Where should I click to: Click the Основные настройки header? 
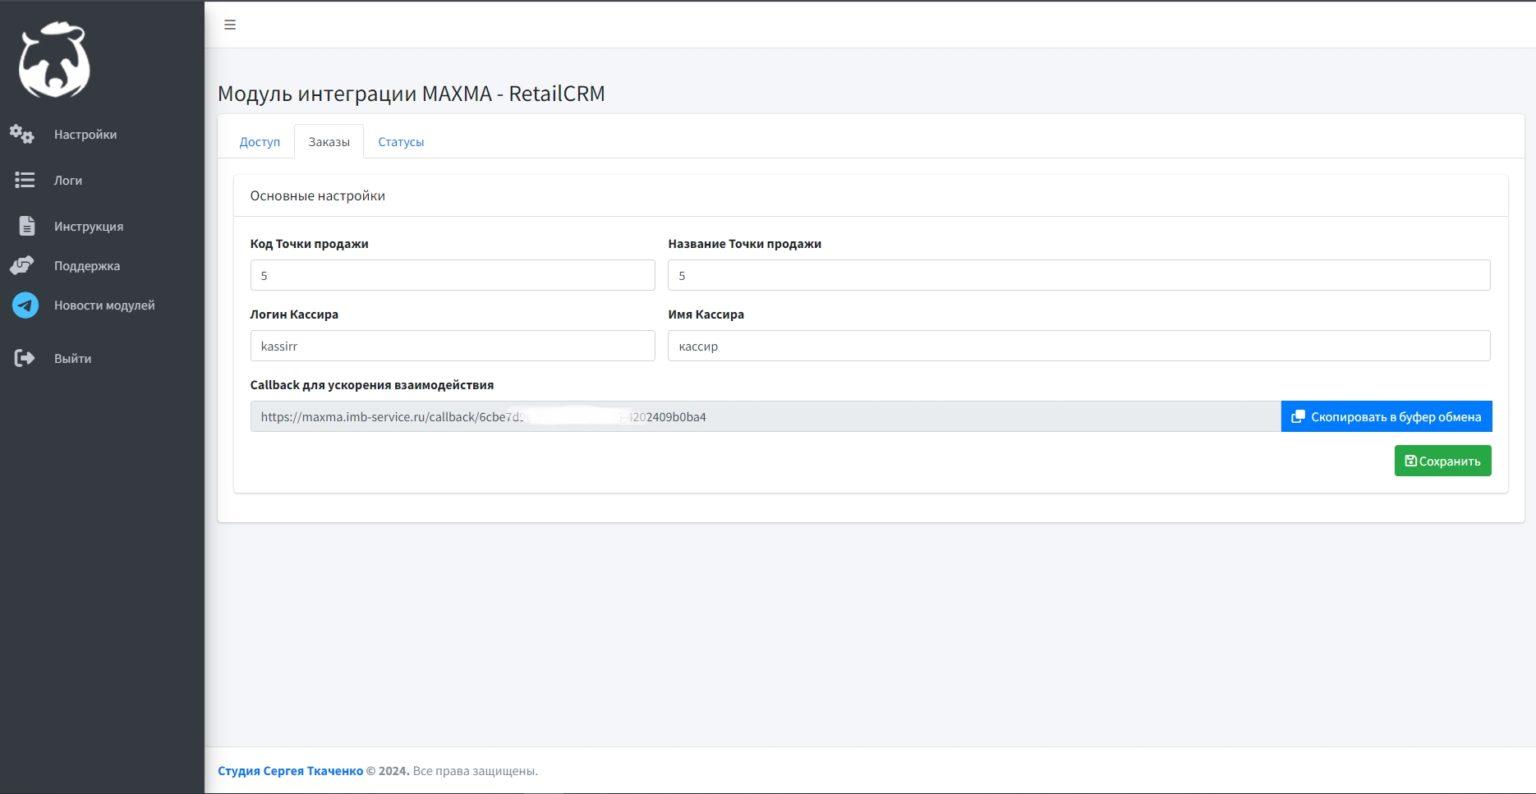317,196
